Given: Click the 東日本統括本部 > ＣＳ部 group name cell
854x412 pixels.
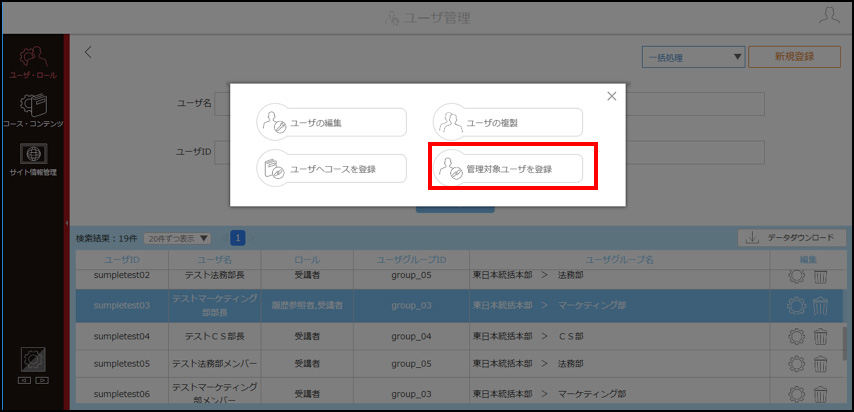Looking at the screenshot, I should tap(619, 337).
